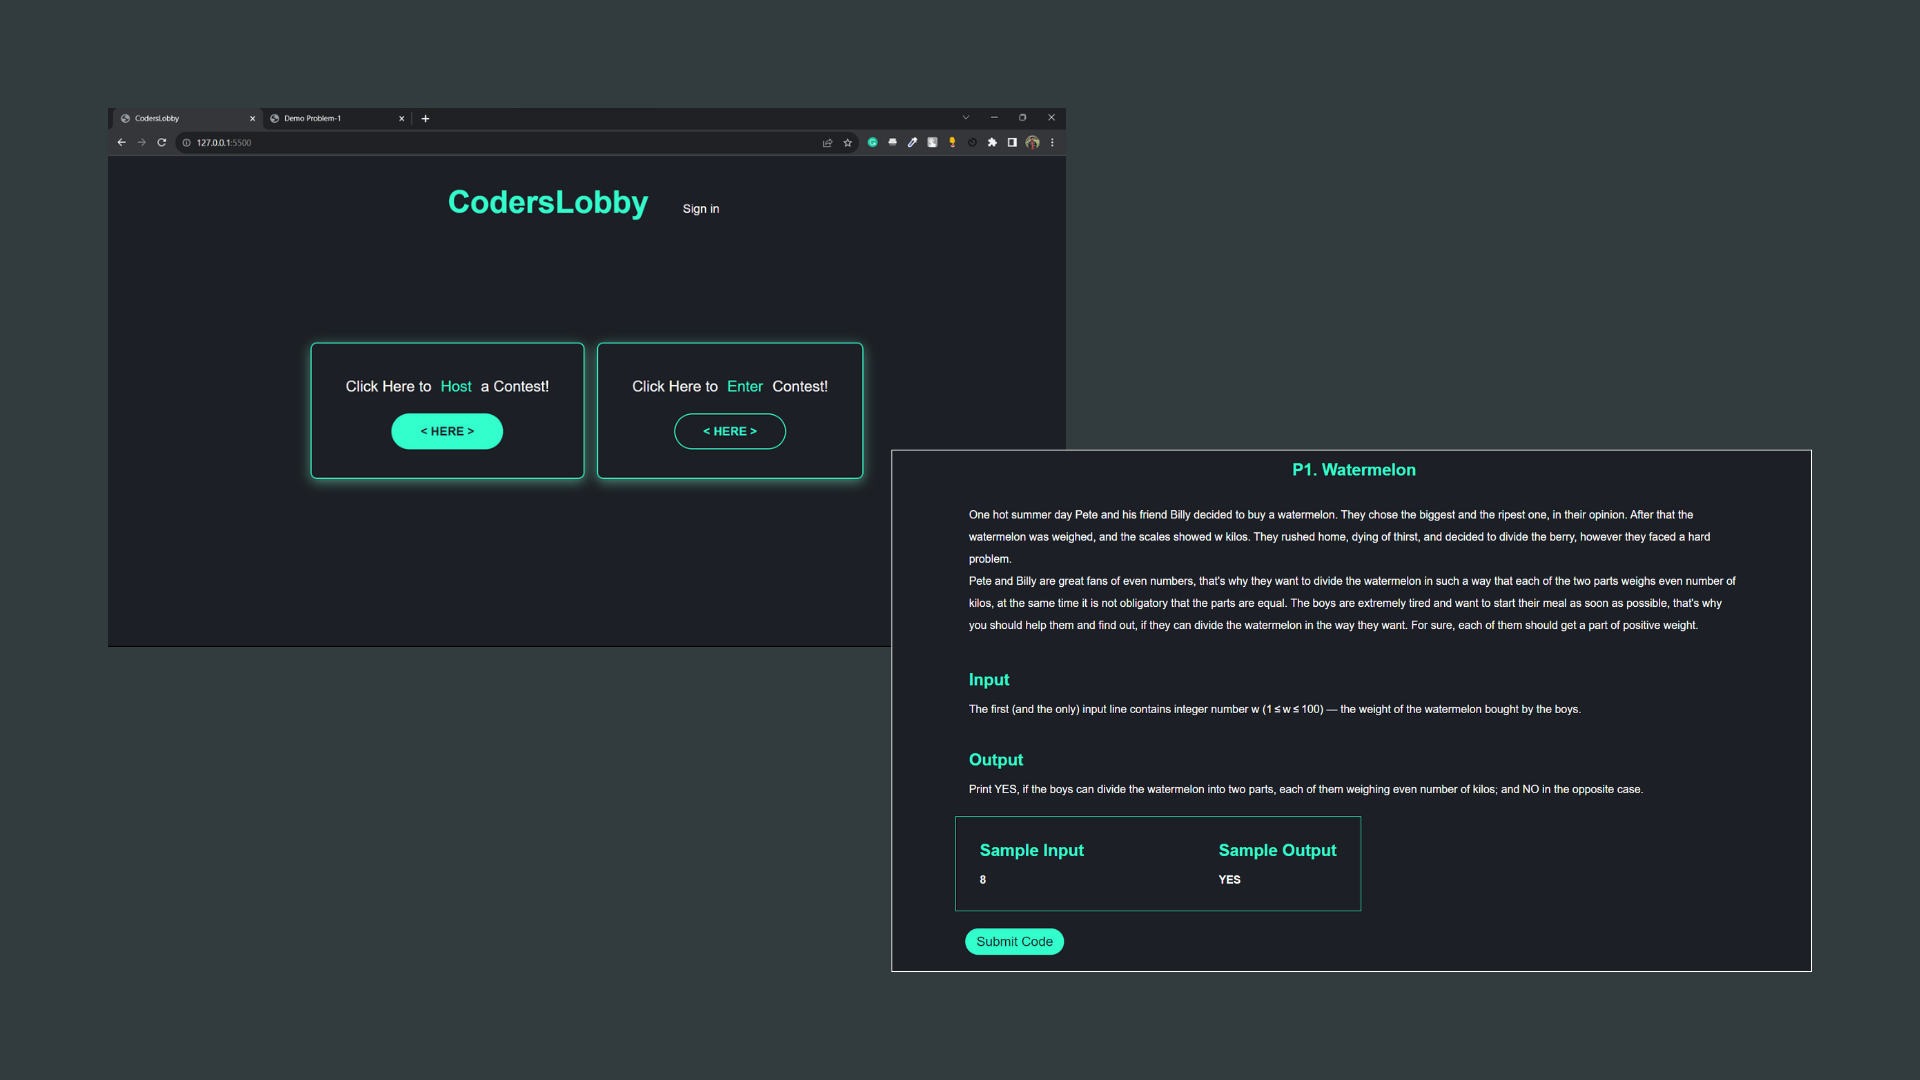1920x1080 pixels.
Task: Click the Input section heading
Action: [x=989, y=680]
